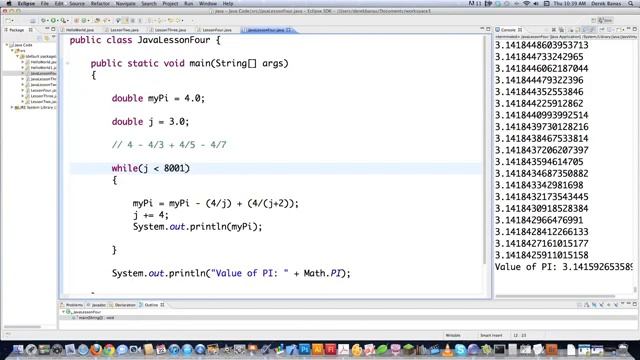
Task: Open the Refactor menu
Action: pos(100,3)
